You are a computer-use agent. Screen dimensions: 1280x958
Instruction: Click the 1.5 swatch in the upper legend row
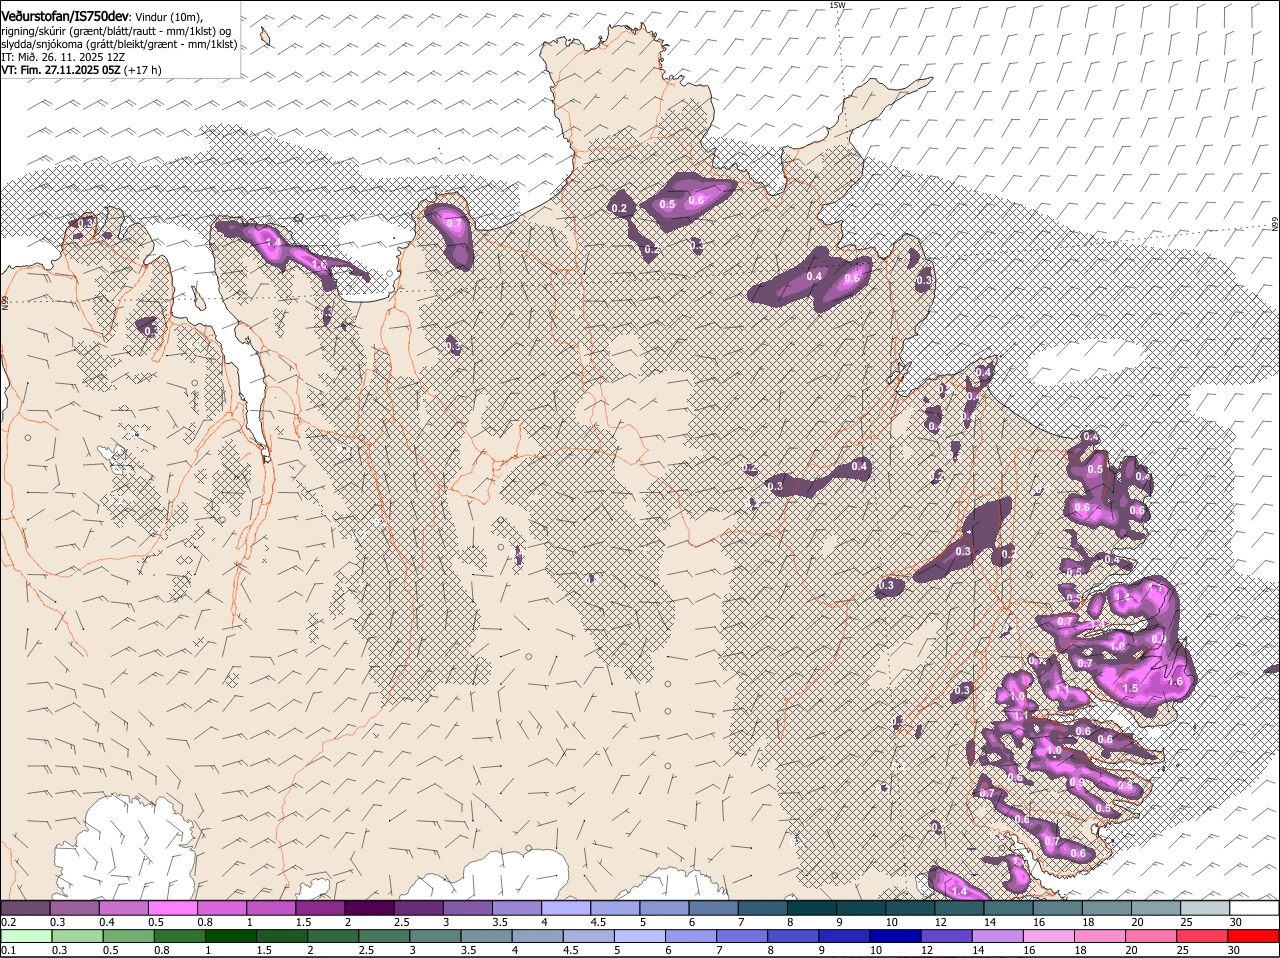click(319, 907)
